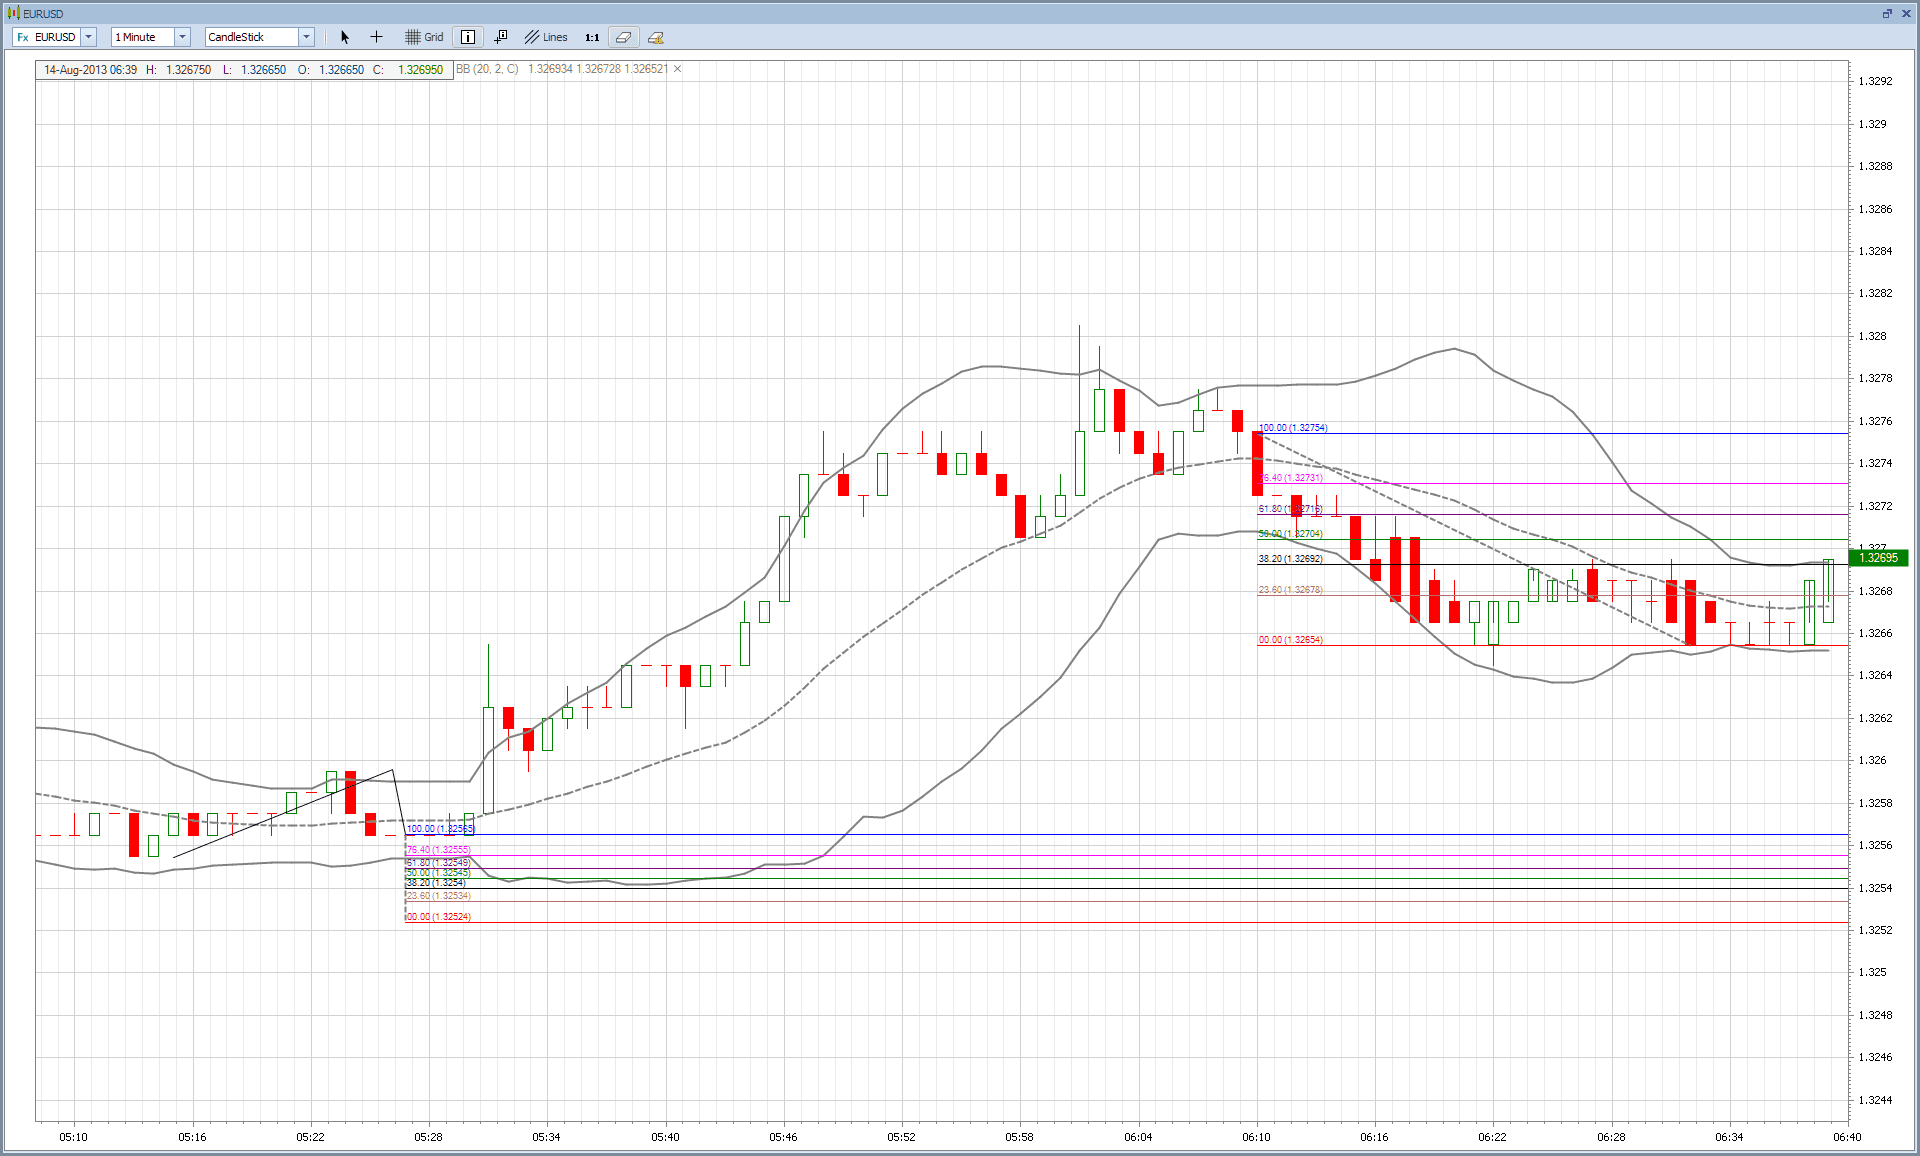Toggle the Grid display
This screenshot has height=1156, width=1920.
pos(424,37)
